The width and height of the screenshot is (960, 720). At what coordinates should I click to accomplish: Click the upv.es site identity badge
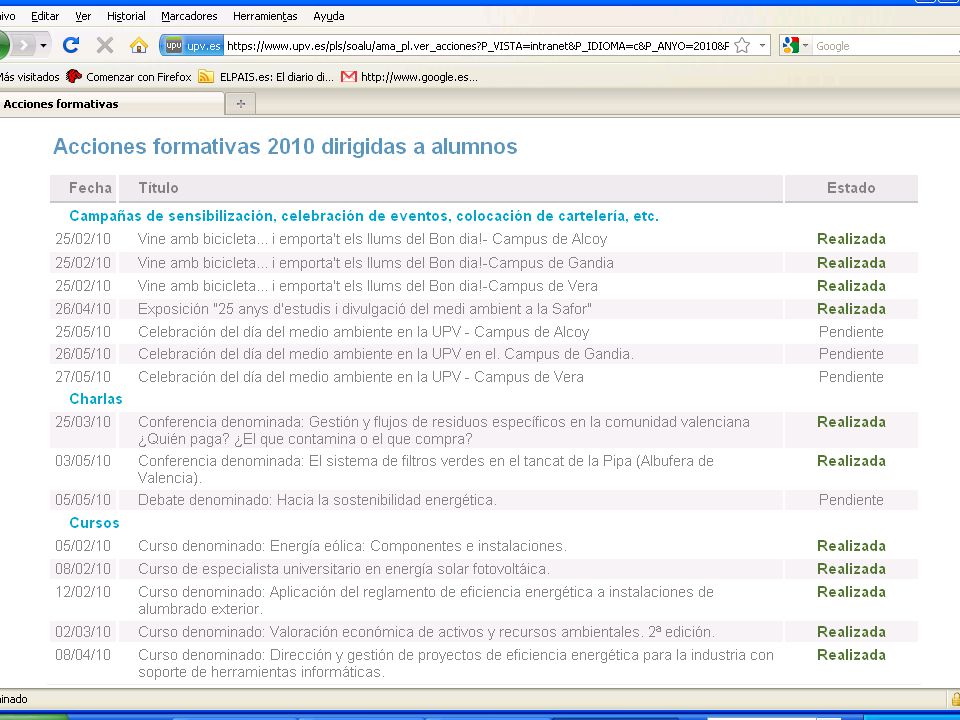192,45
